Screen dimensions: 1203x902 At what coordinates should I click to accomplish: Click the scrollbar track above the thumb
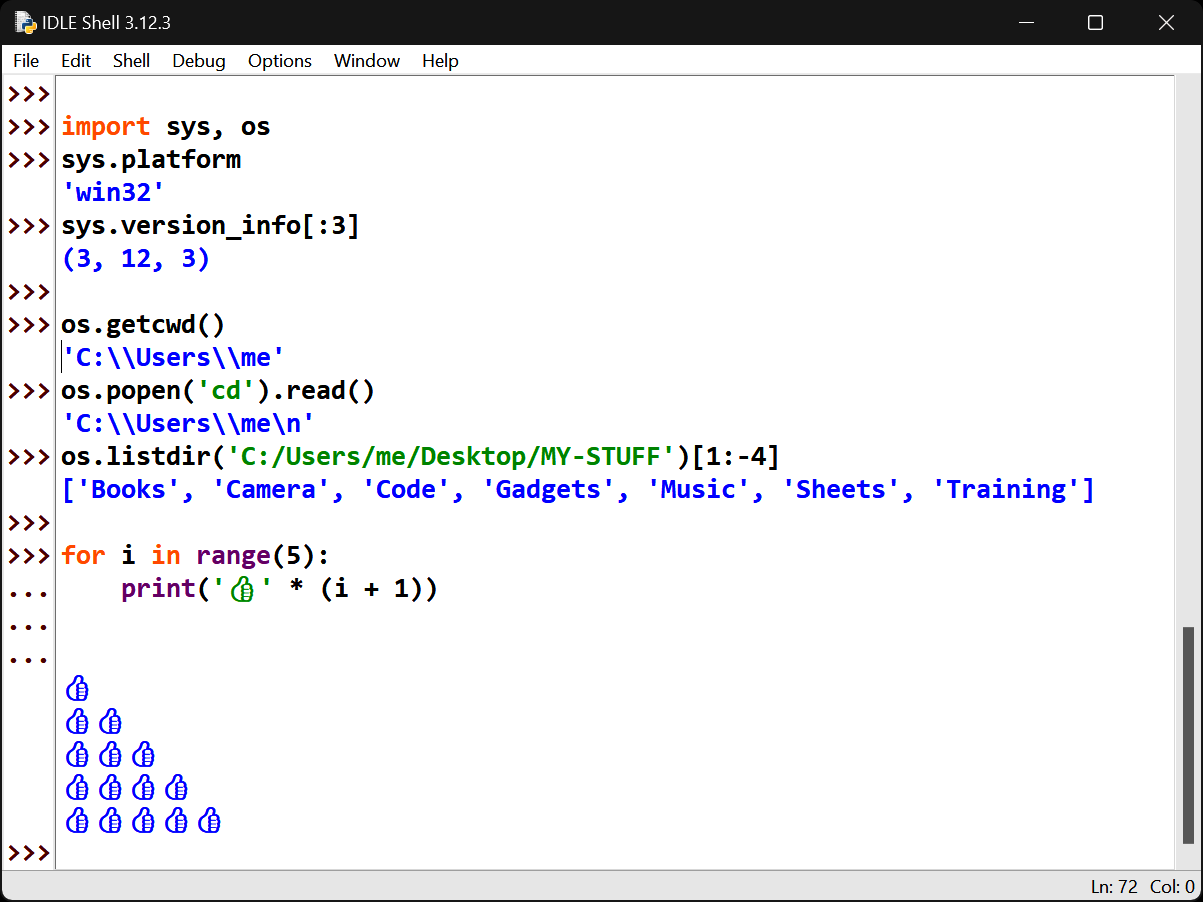1188,350
